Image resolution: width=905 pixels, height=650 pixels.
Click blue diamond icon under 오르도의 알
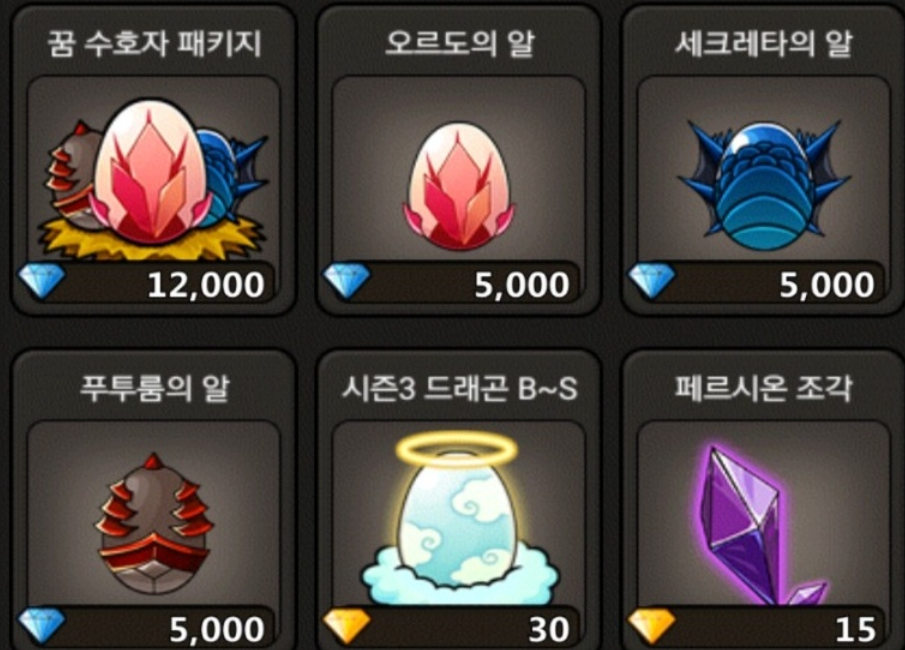pos(346,281)
